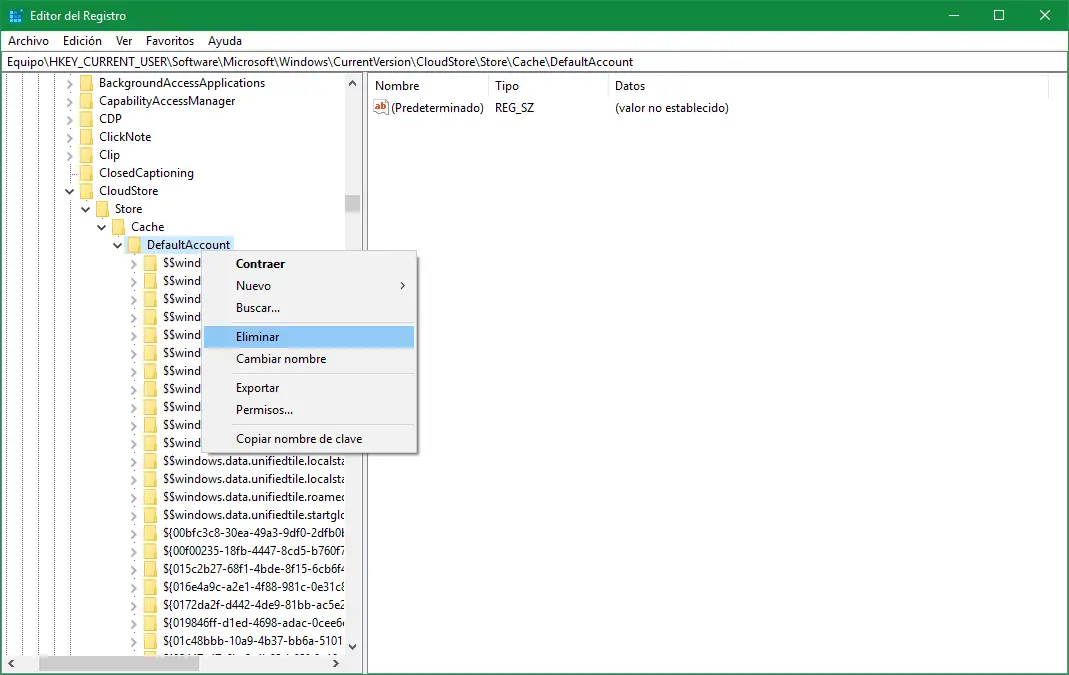Viewport: 1069px width, 675px height.
Task: Click Permisos... in the context menu
Action: 264,410
